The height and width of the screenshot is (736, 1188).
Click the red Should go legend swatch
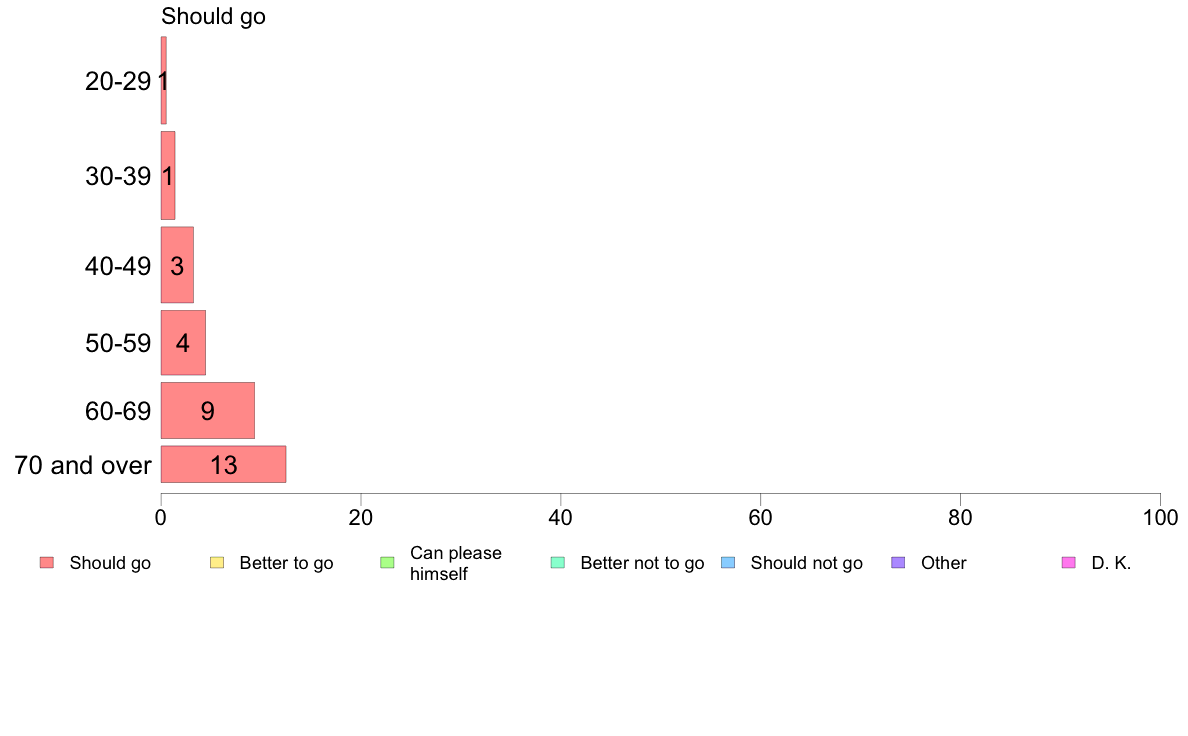pos(47,562)
